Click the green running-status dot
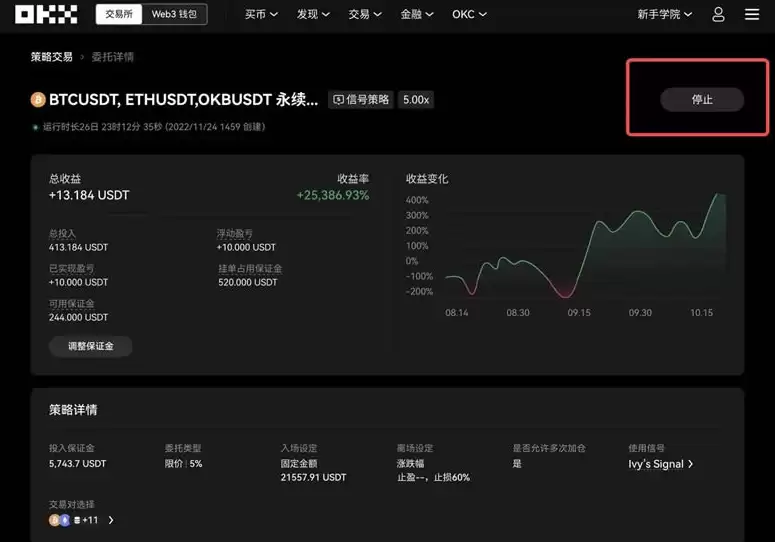 (x=35, y=127)
